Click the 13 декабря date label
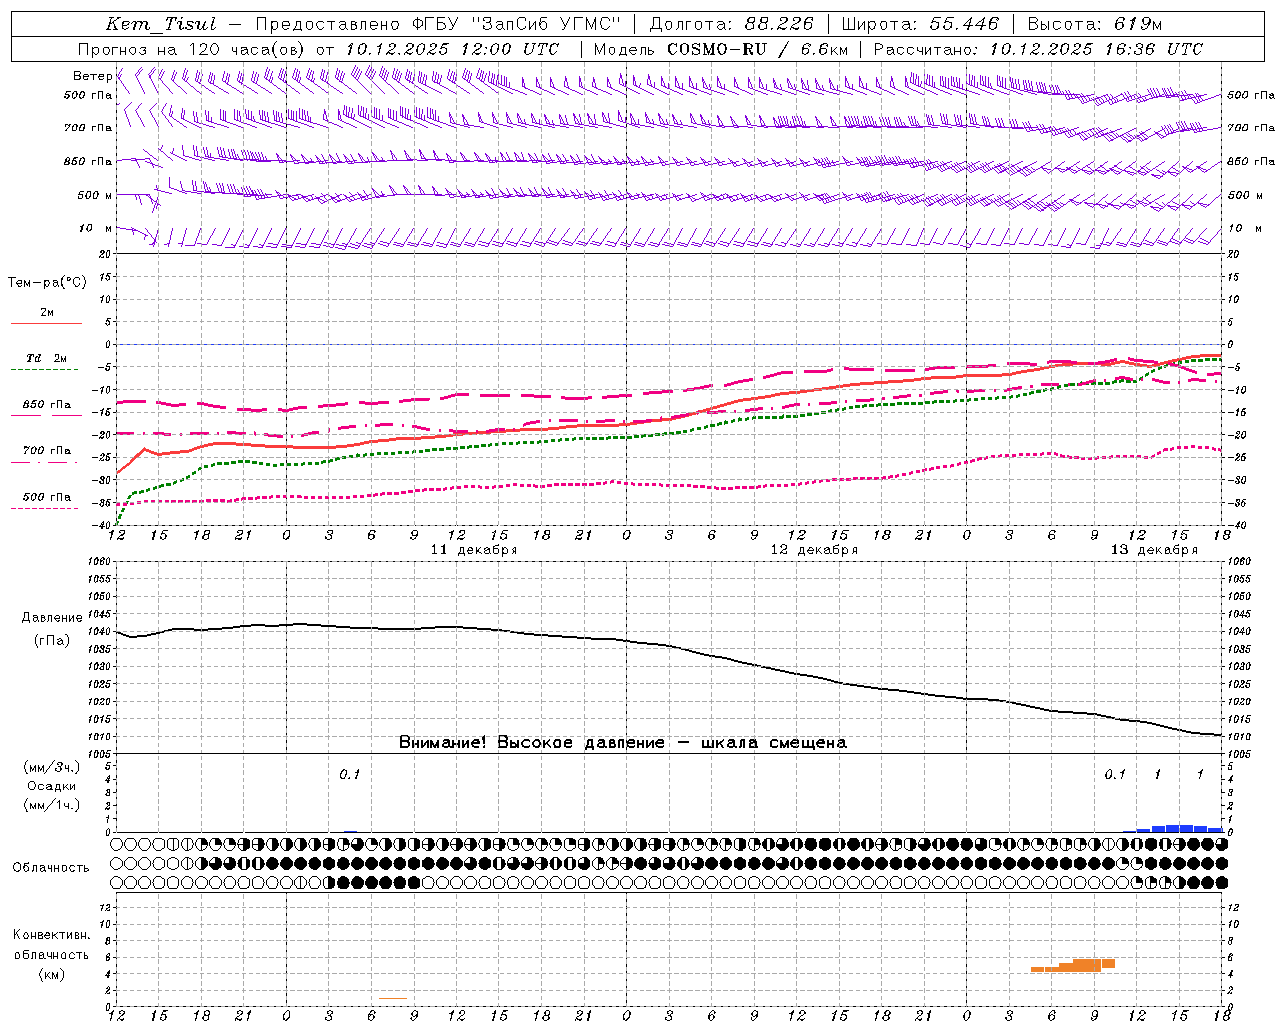The height and width of the screenshot is (1024, 1280). point(1154,549)
